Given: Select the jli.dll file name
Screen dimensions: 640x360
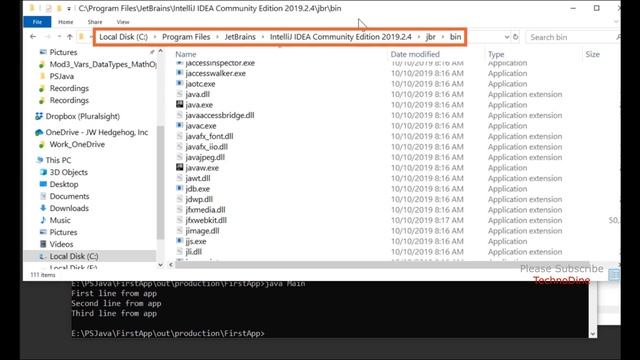Looking at the screenshot, I should click(x=193, y=252).
